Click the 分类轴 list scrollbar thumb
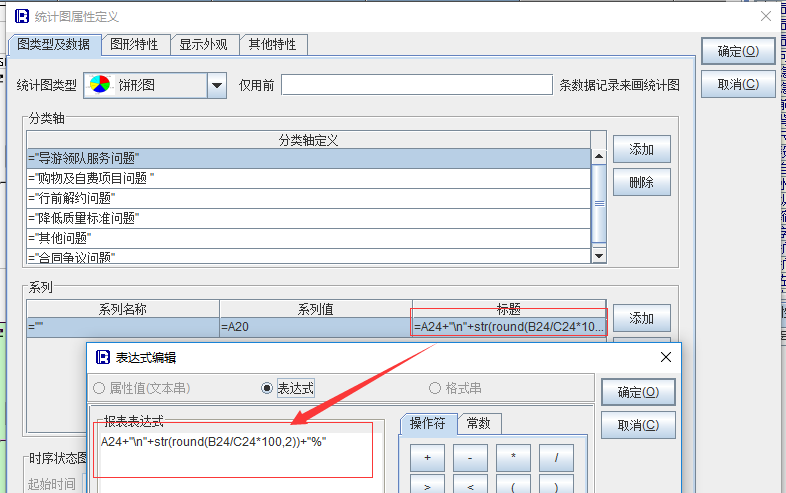 click(x=599, y=203)
